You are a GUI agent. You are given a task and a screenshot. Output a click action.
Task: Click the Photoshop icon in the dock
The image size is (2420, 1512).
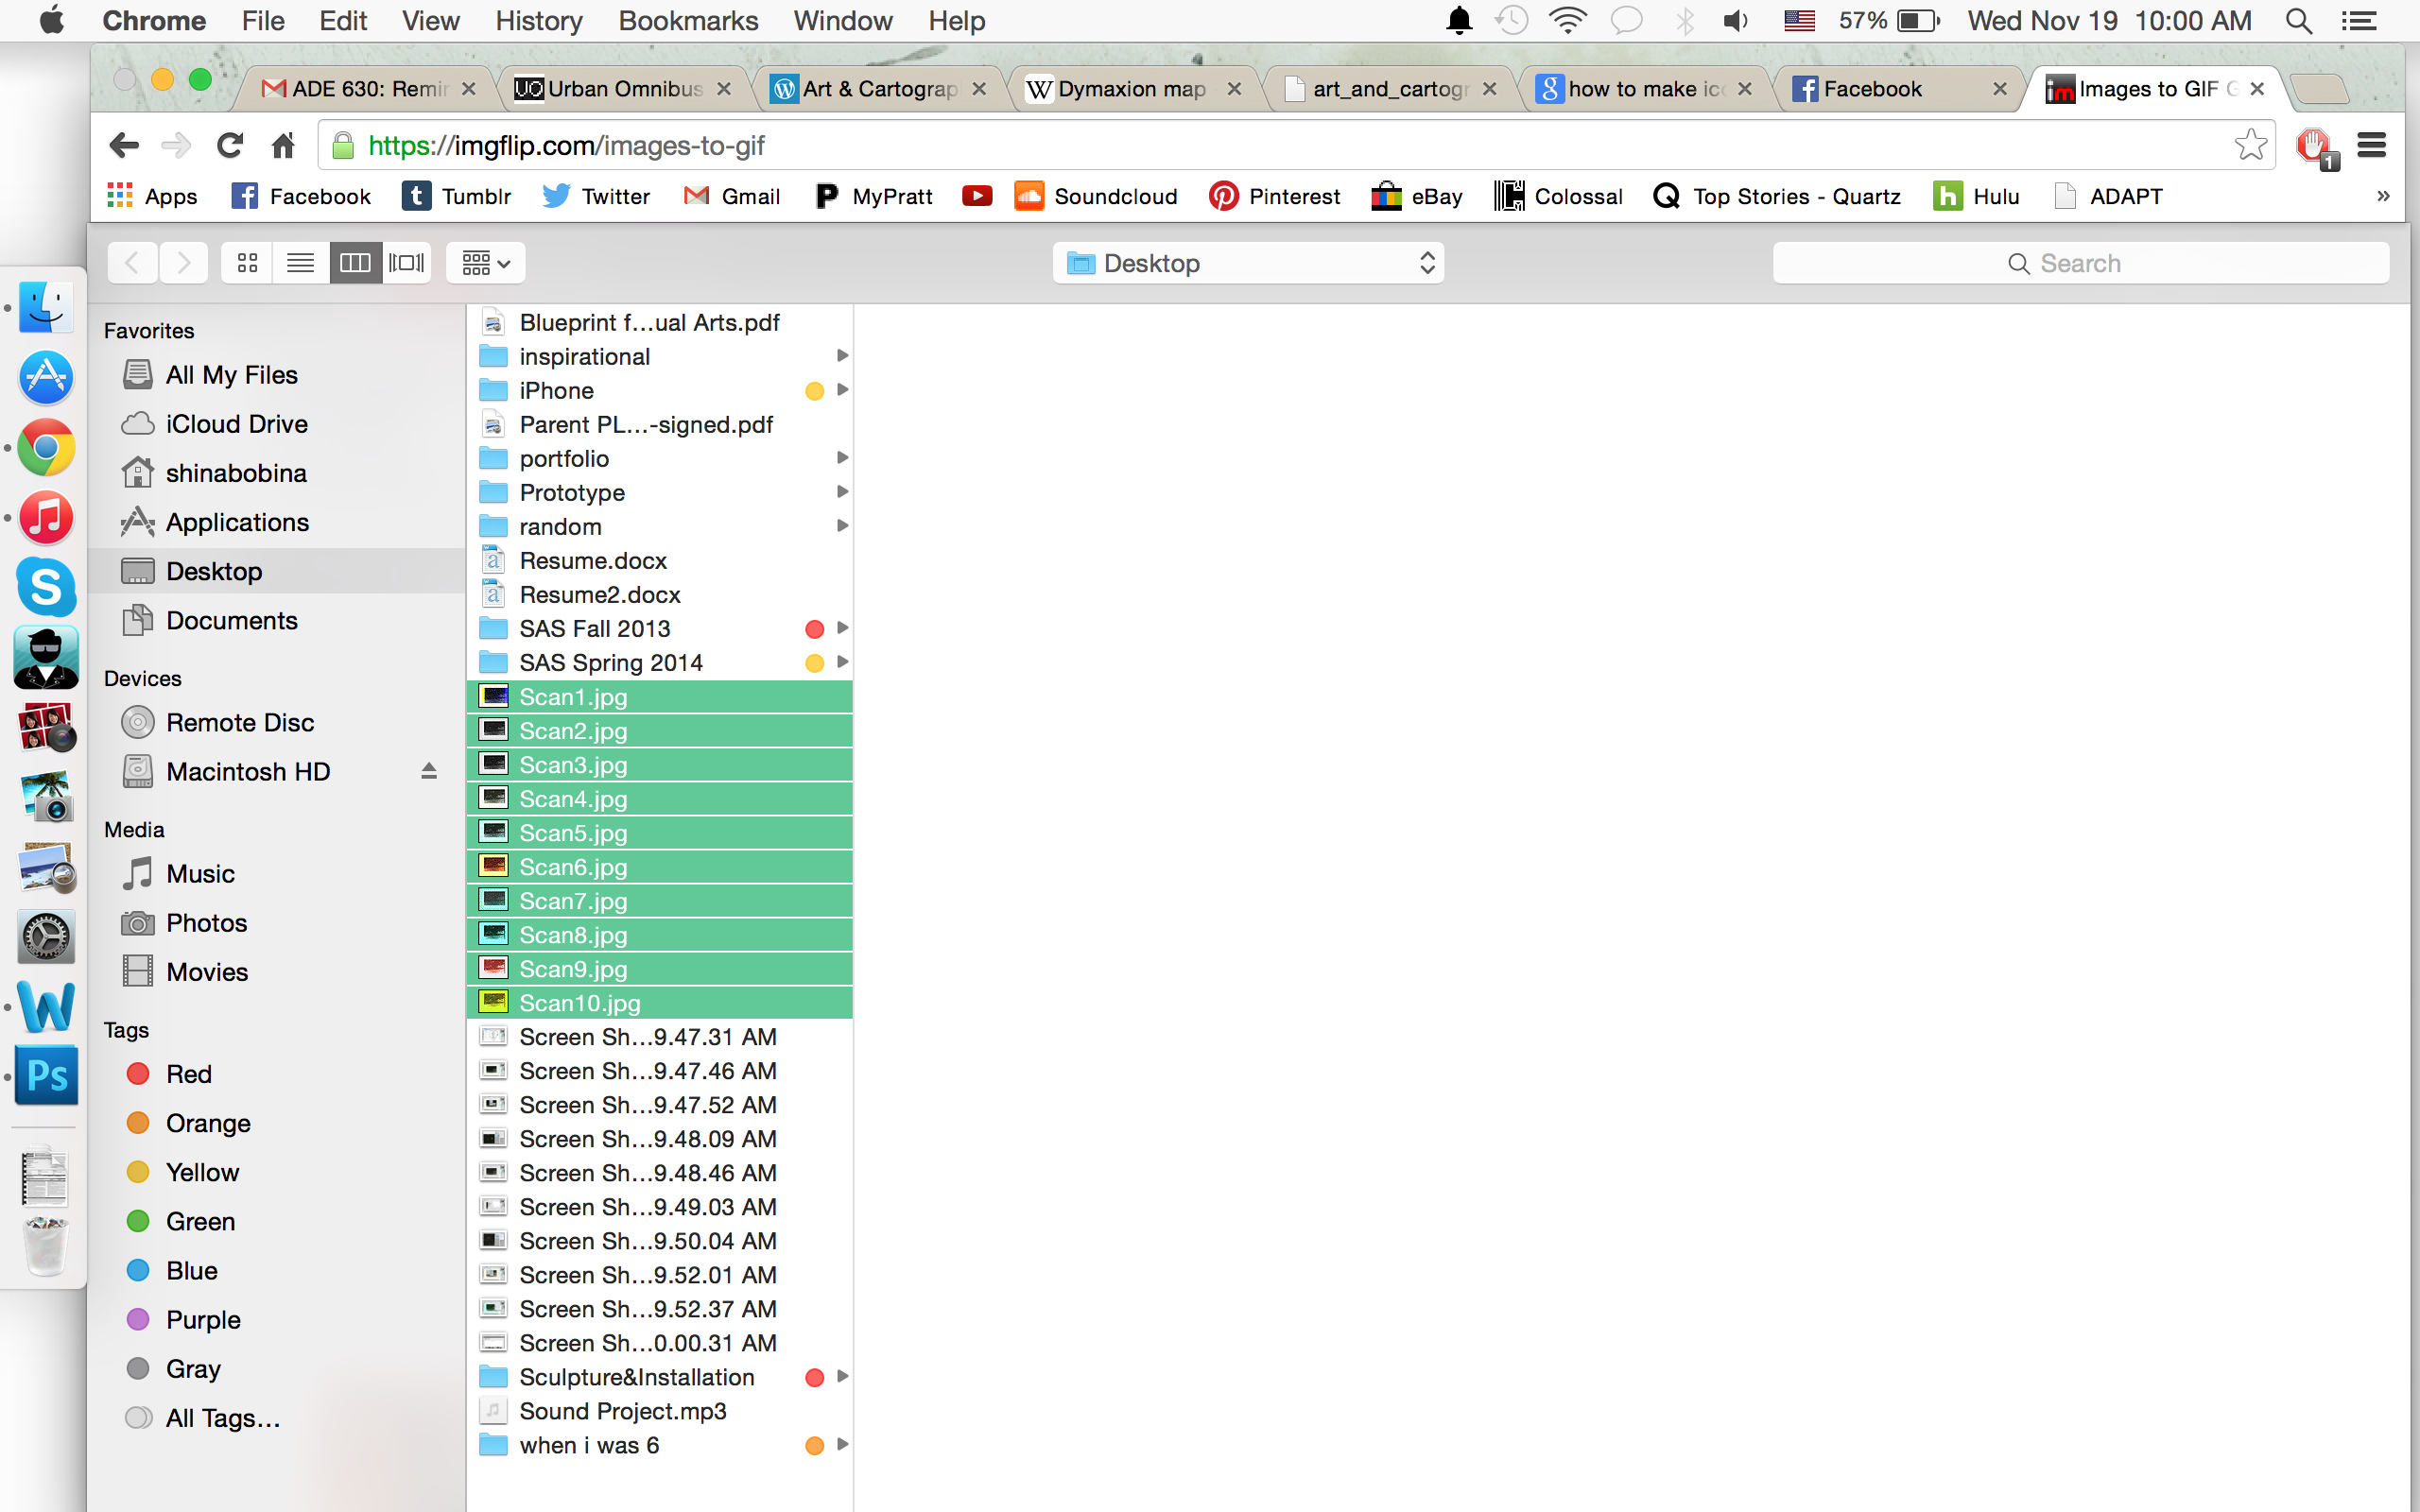(x=45, y=1074)
